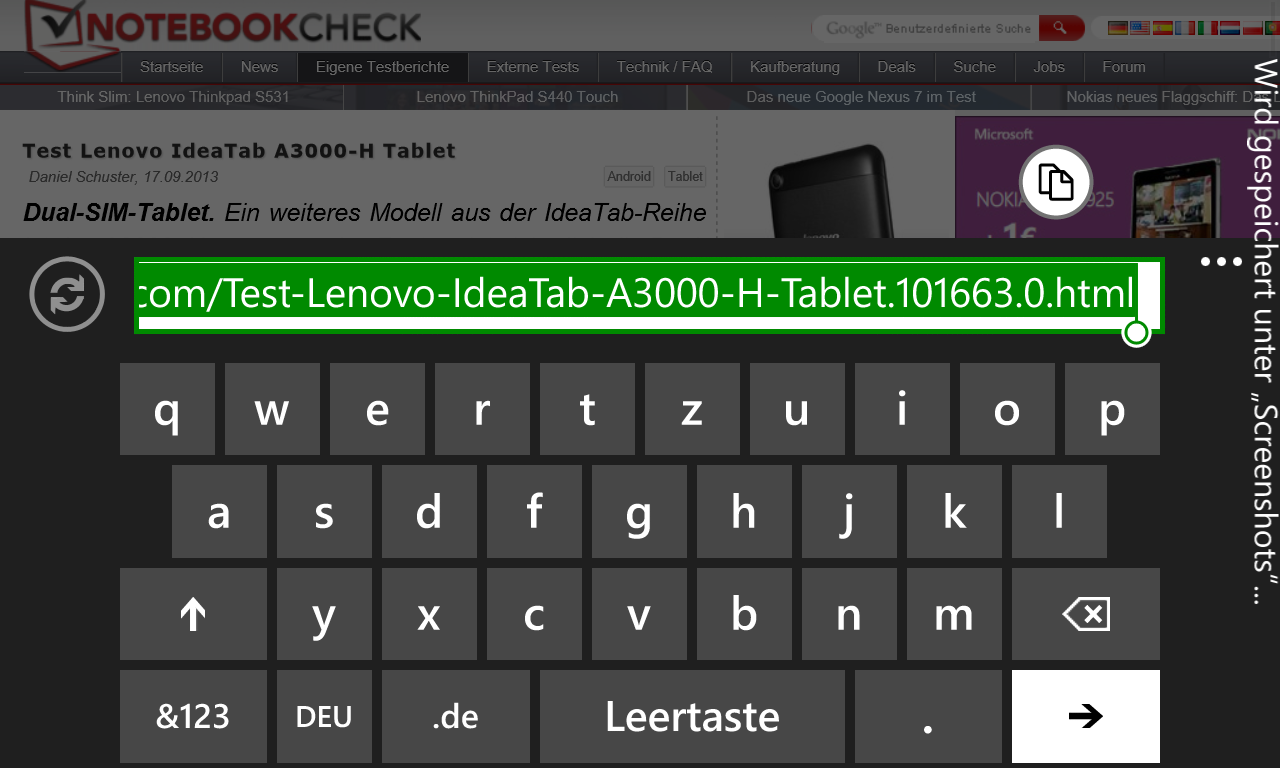Click the red Google search button

[1062, 28]
